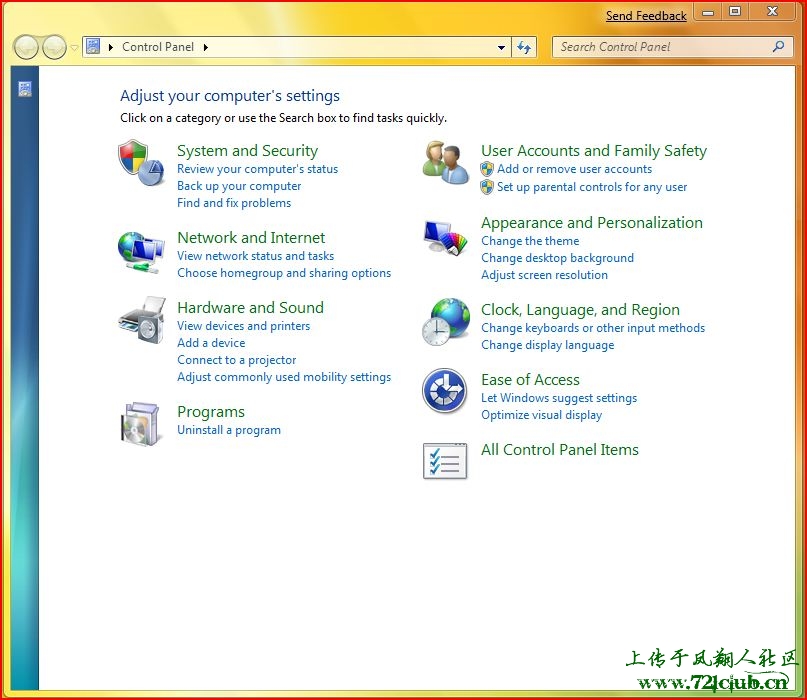
Task: Click View network status and tasks
Action: coord(255,256)
